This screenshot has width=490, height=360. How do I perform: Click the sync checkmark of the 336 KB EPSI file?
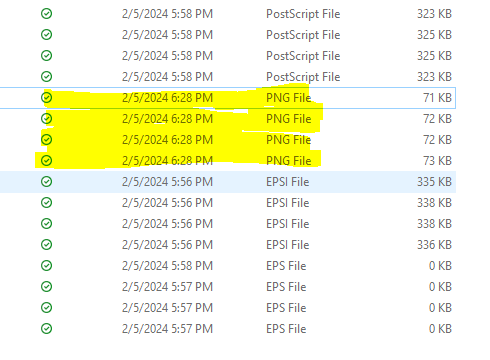pos(46,245)
